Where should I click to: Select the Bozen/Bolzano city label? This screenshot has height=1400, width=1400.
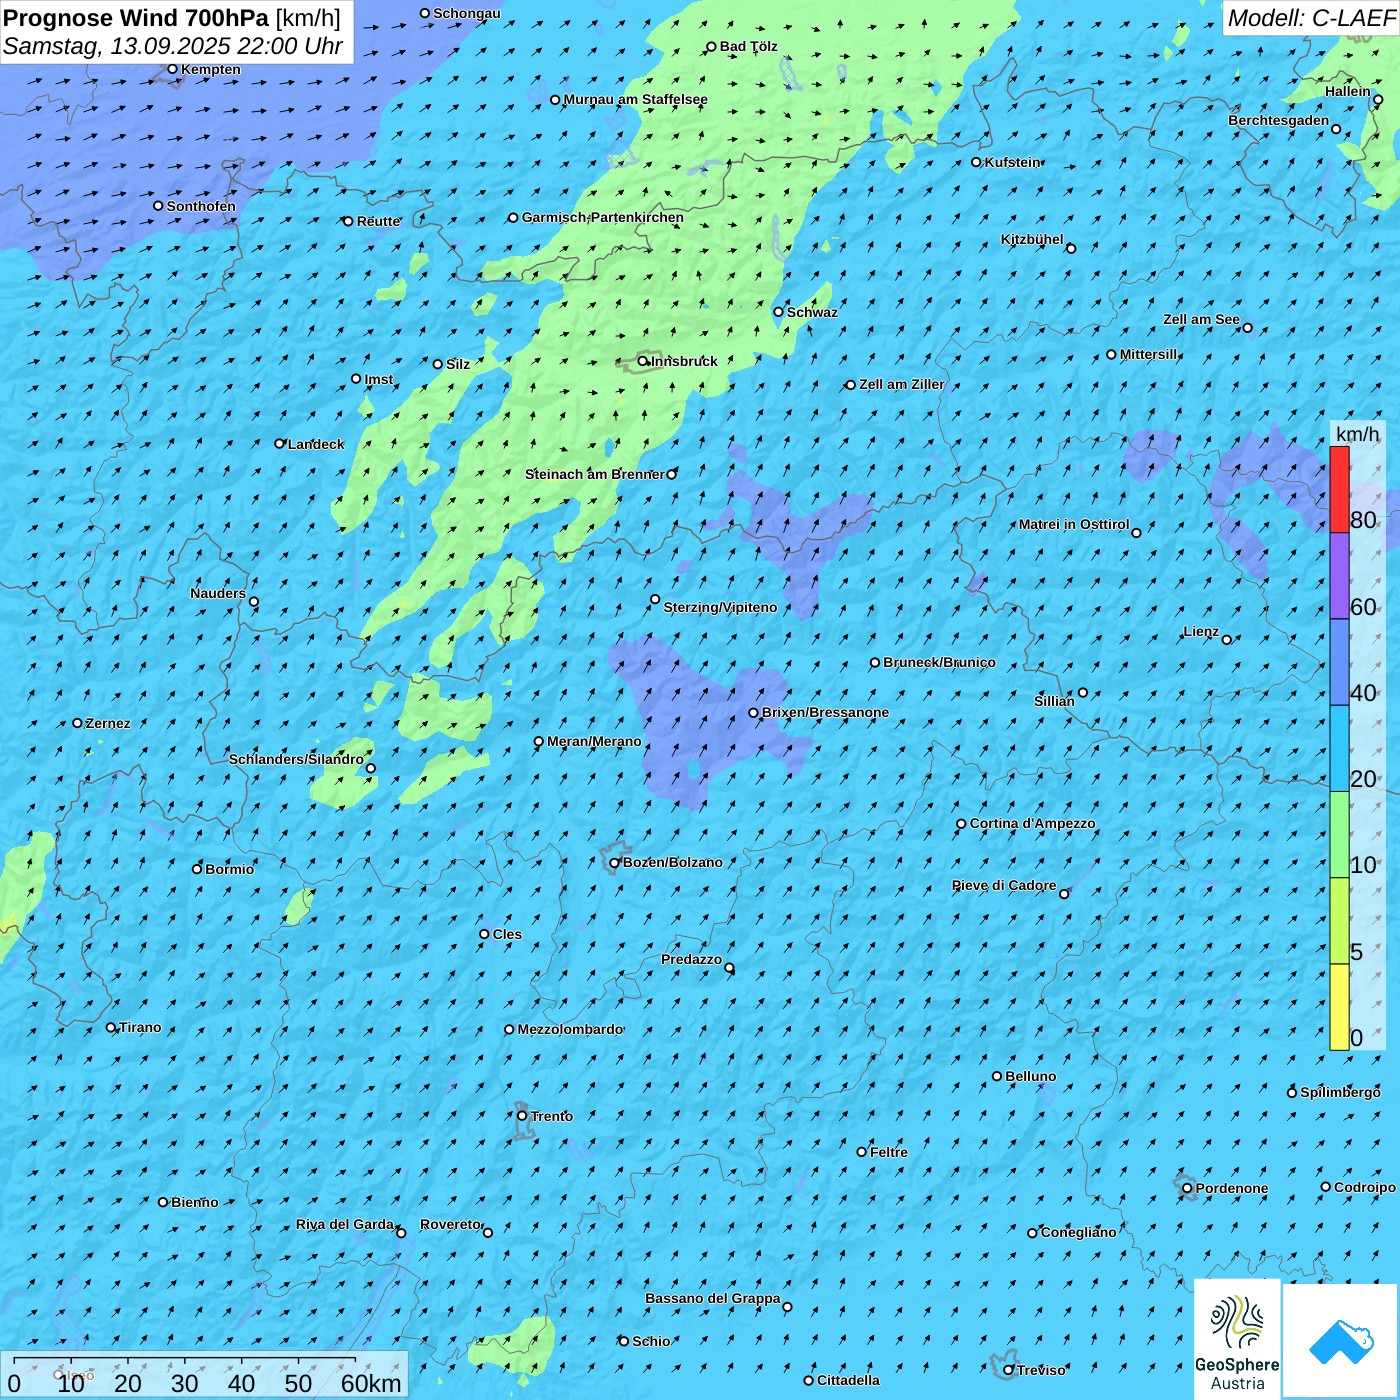coord(672,862)
